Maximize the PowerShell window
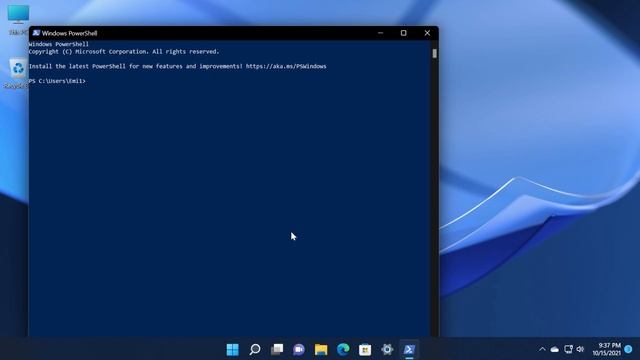 [x=403, y=33]
